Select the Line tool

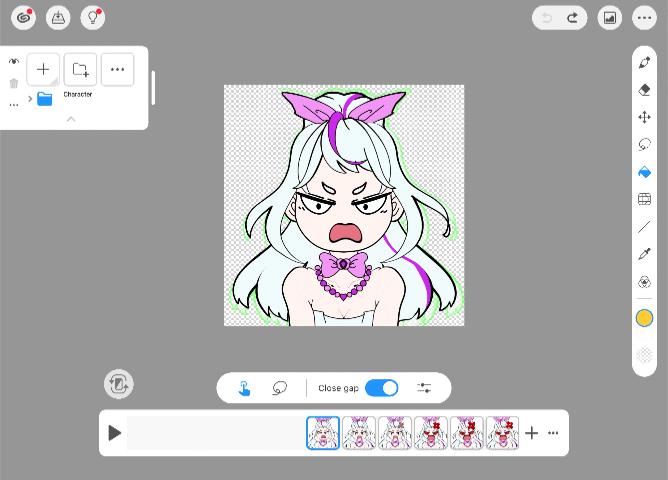(x=644, y=227)
